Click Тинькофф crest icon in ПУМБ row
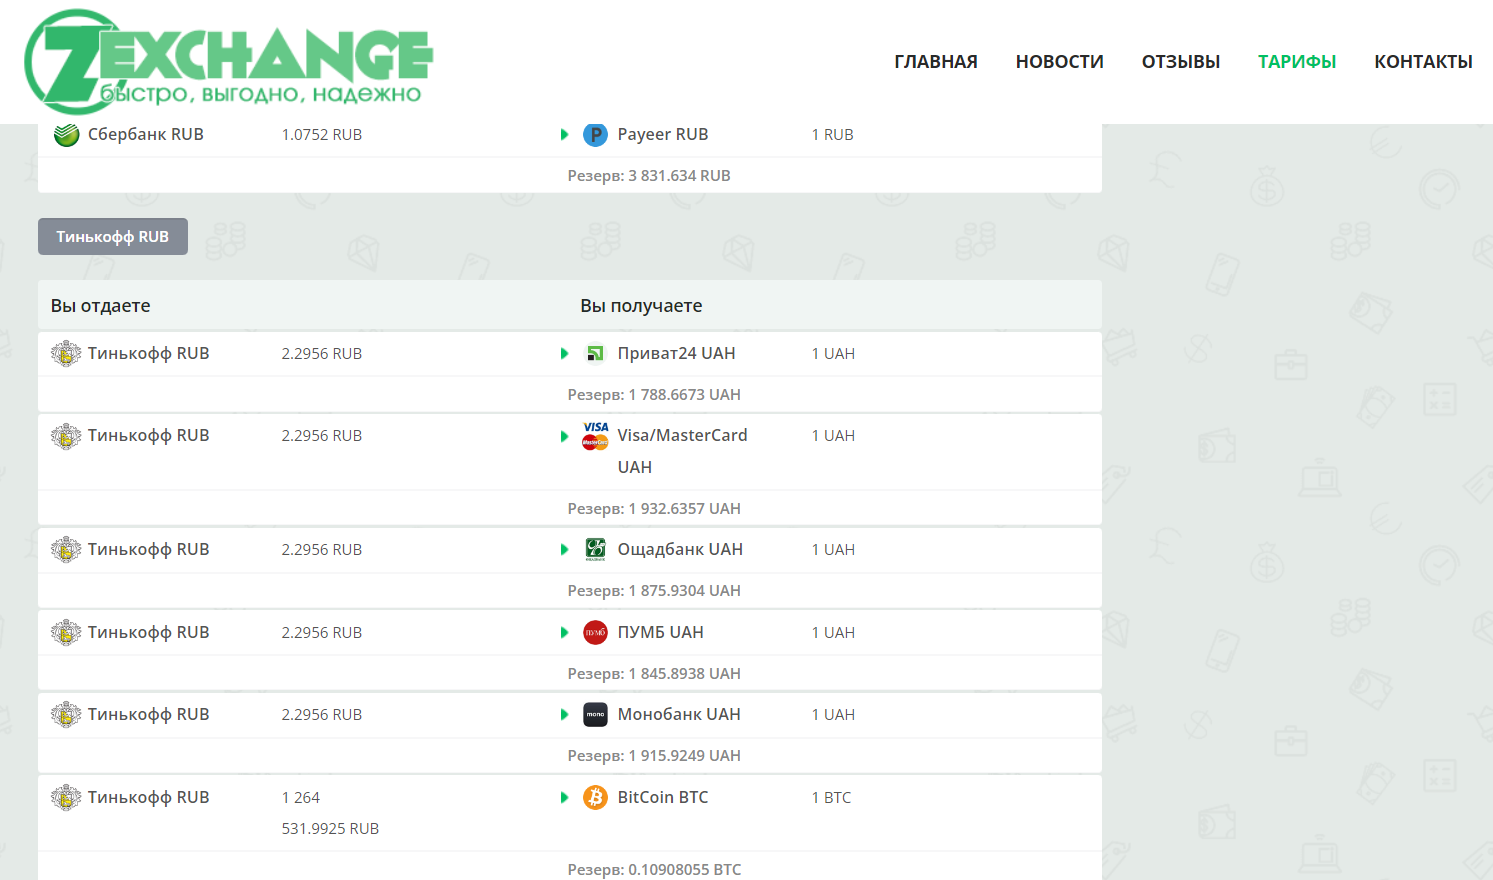Image resolution: width=1493 pixels, height=880 pixels. coord(66,633)
